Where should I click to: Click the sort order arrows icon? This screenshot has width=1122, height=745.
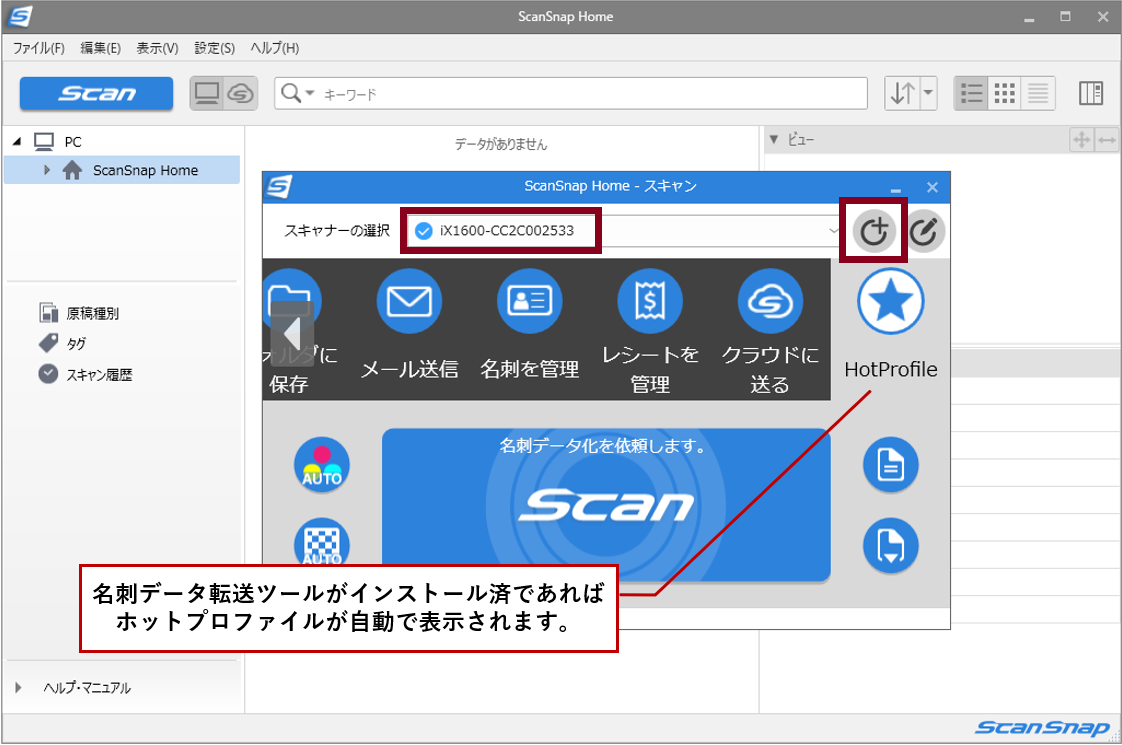(902, 93)
